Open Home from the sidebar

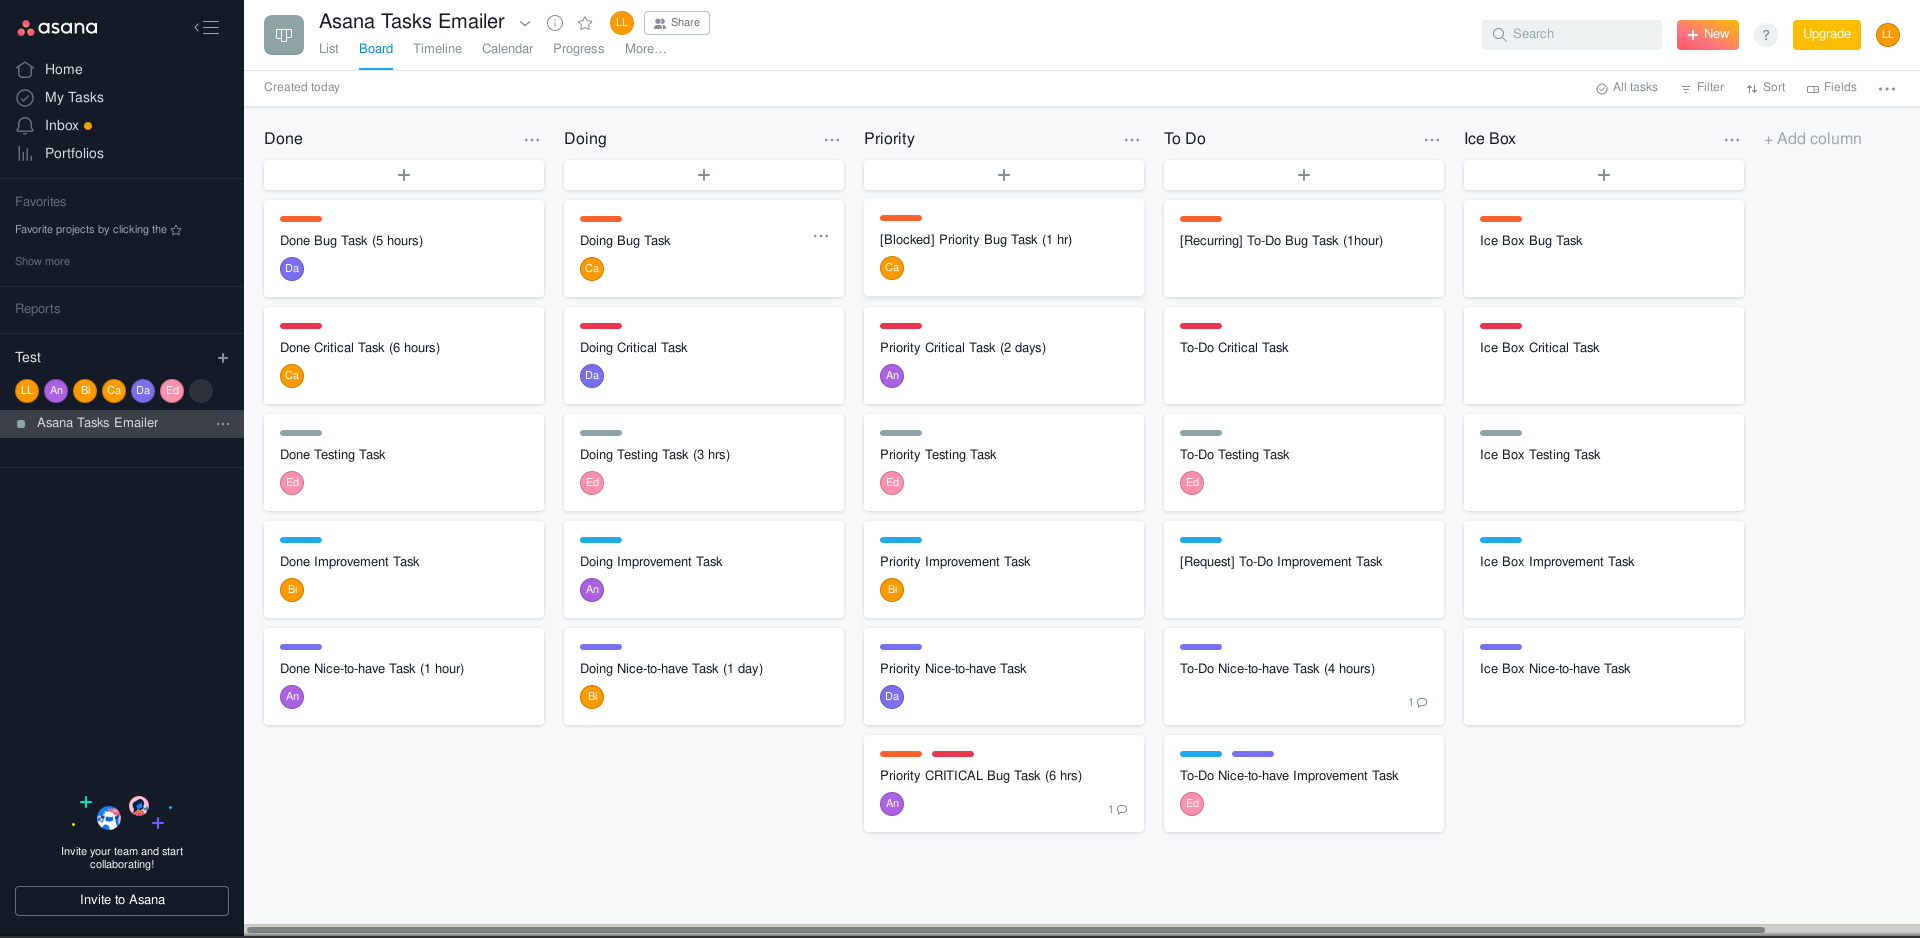[x=63, y=69]
